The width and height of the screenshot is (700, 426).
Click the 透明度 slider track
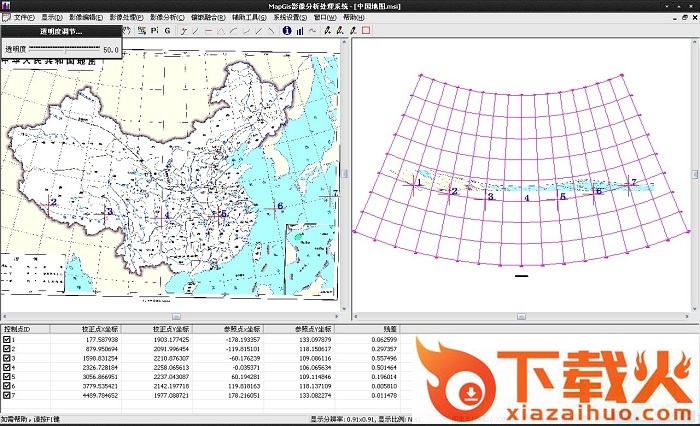coord(64,48)
